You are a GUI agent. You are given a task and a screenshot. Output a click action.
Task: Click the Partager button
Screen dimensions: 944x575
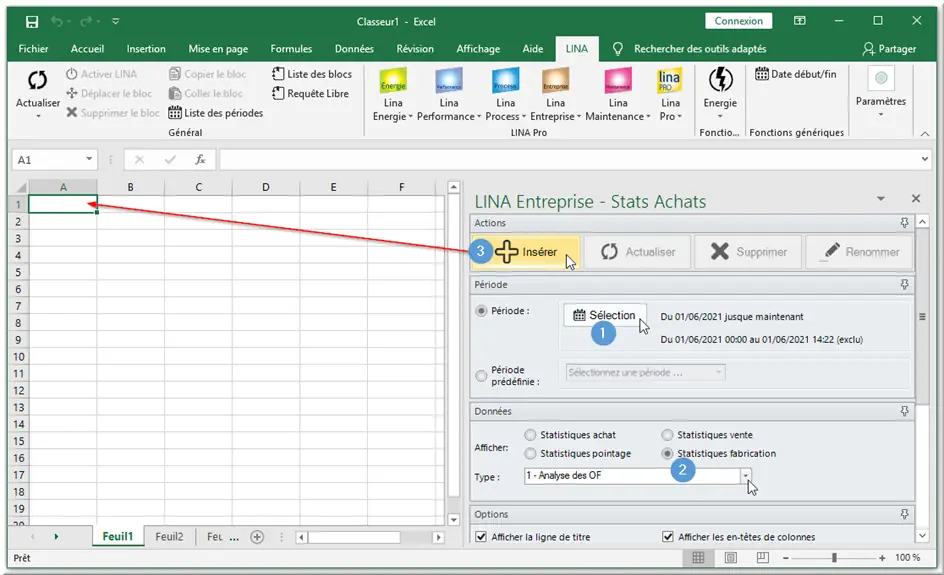[x=889, y=49]
